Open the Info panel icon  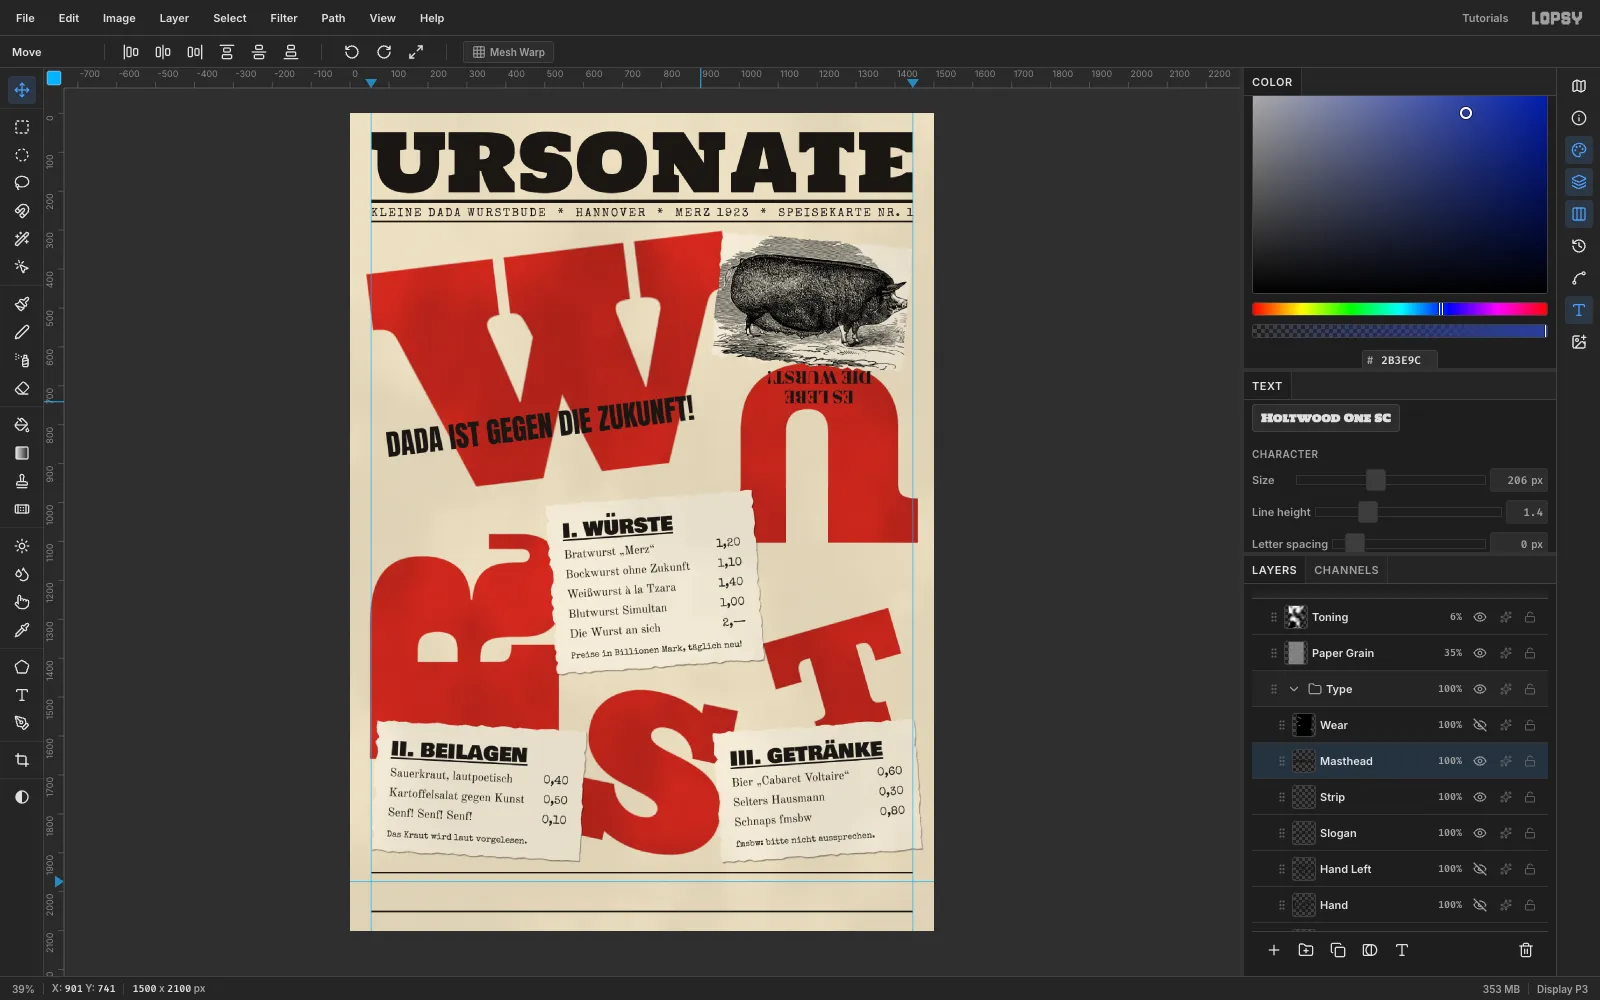[1579, 118]
